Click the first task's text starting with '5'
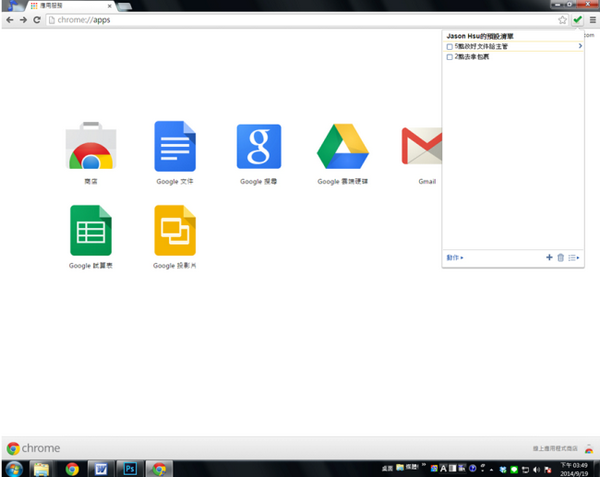Viewport: 600px width, 477px height. click(481, 46)
